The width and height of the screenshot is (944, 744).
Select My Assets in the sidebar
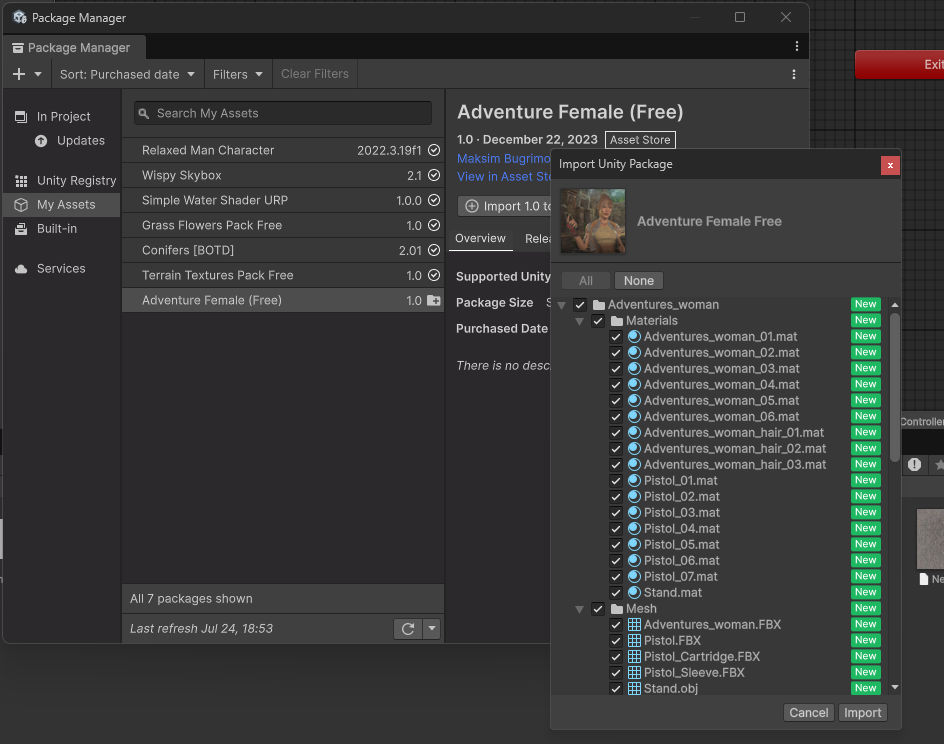[x=66, y=205]
